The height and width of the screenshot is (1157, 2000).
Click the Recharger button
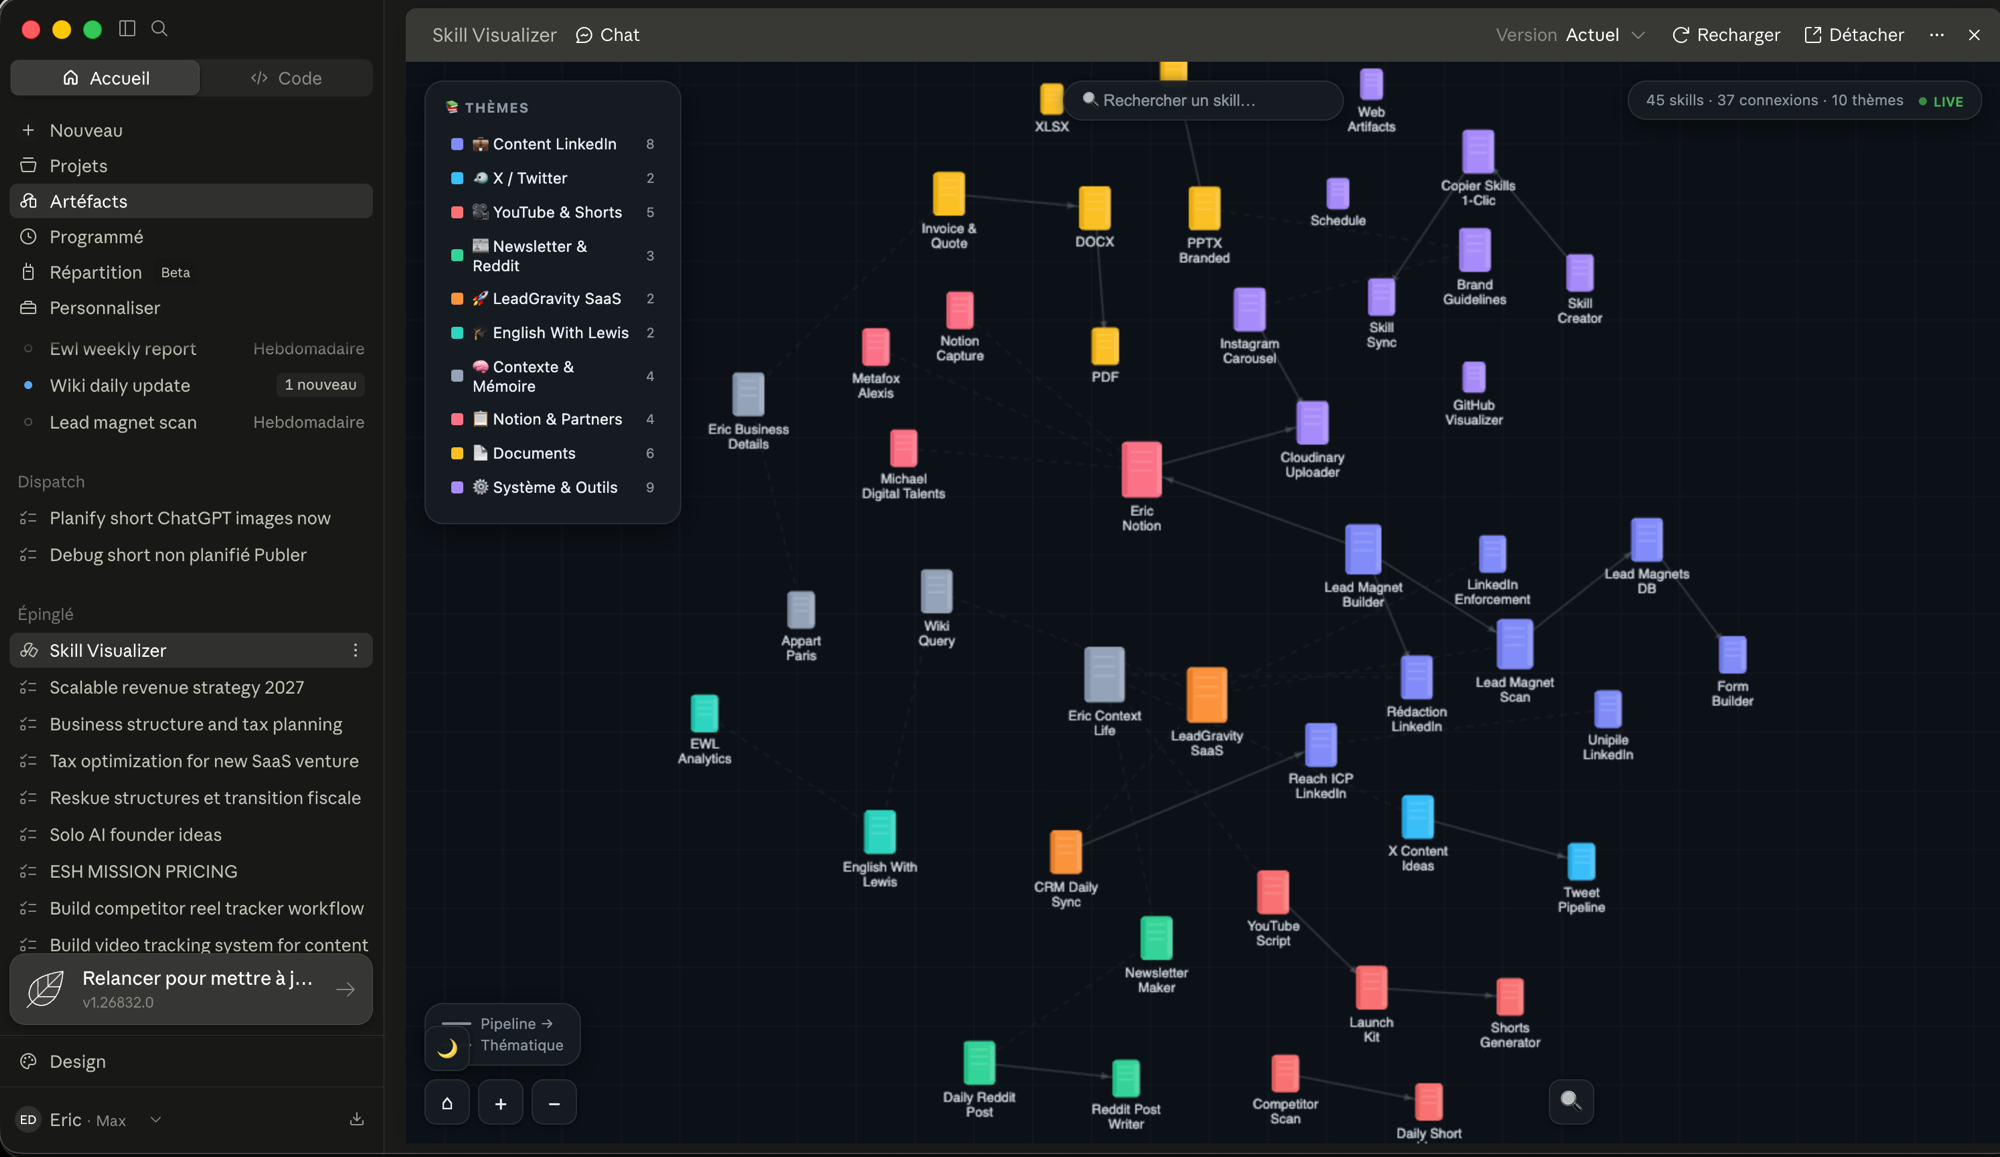pyautogui.click(x=1726, y=34)
